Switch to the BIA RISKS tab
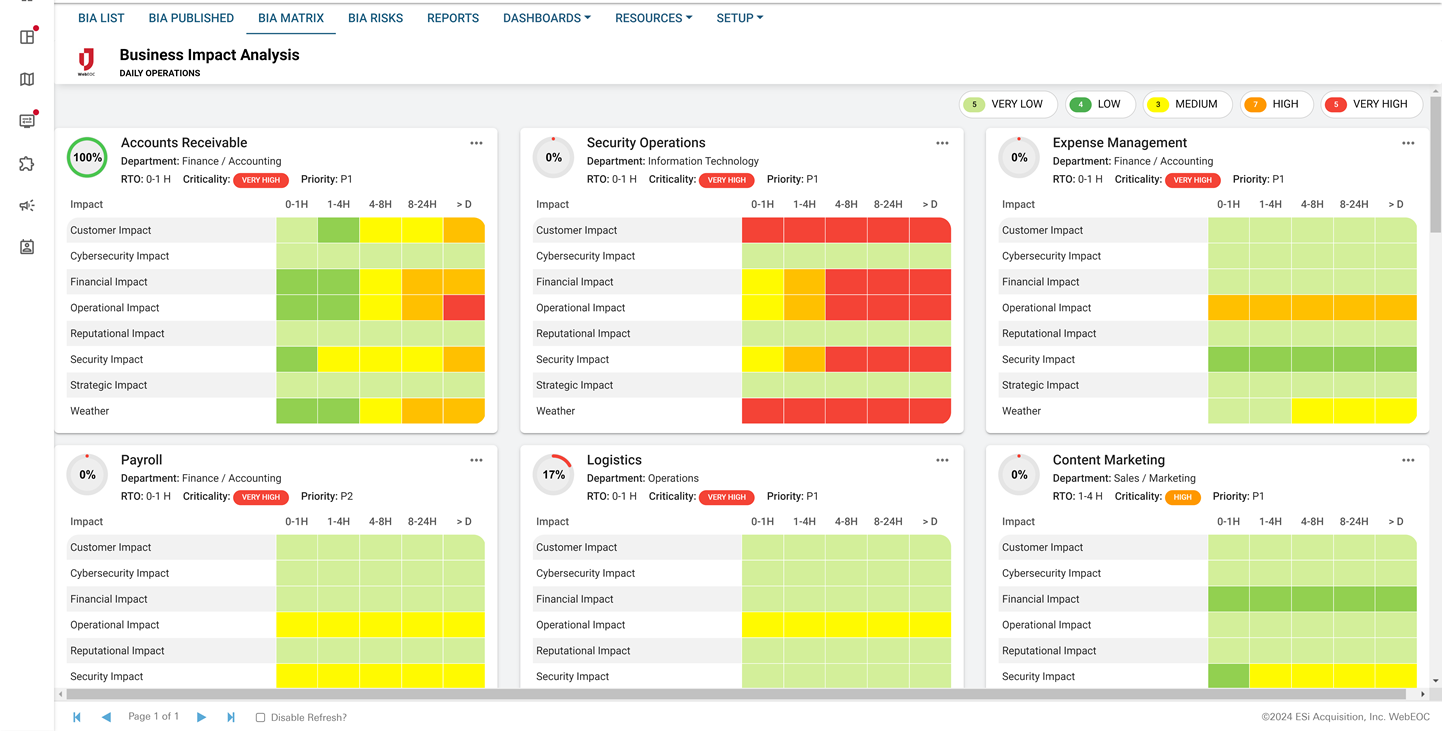This screenshot has height=731, width=1442. click(x=375, y=17)
